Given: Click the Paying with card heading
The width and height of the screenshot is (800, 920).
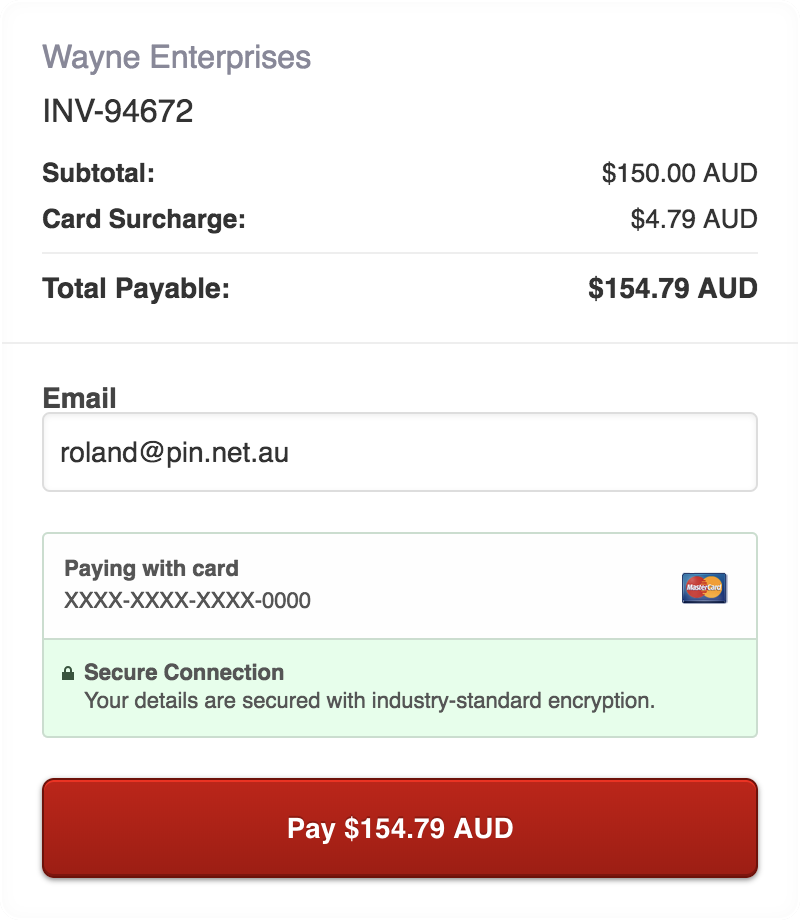Looking at the screenshot, I should click(x=151, y=568).
